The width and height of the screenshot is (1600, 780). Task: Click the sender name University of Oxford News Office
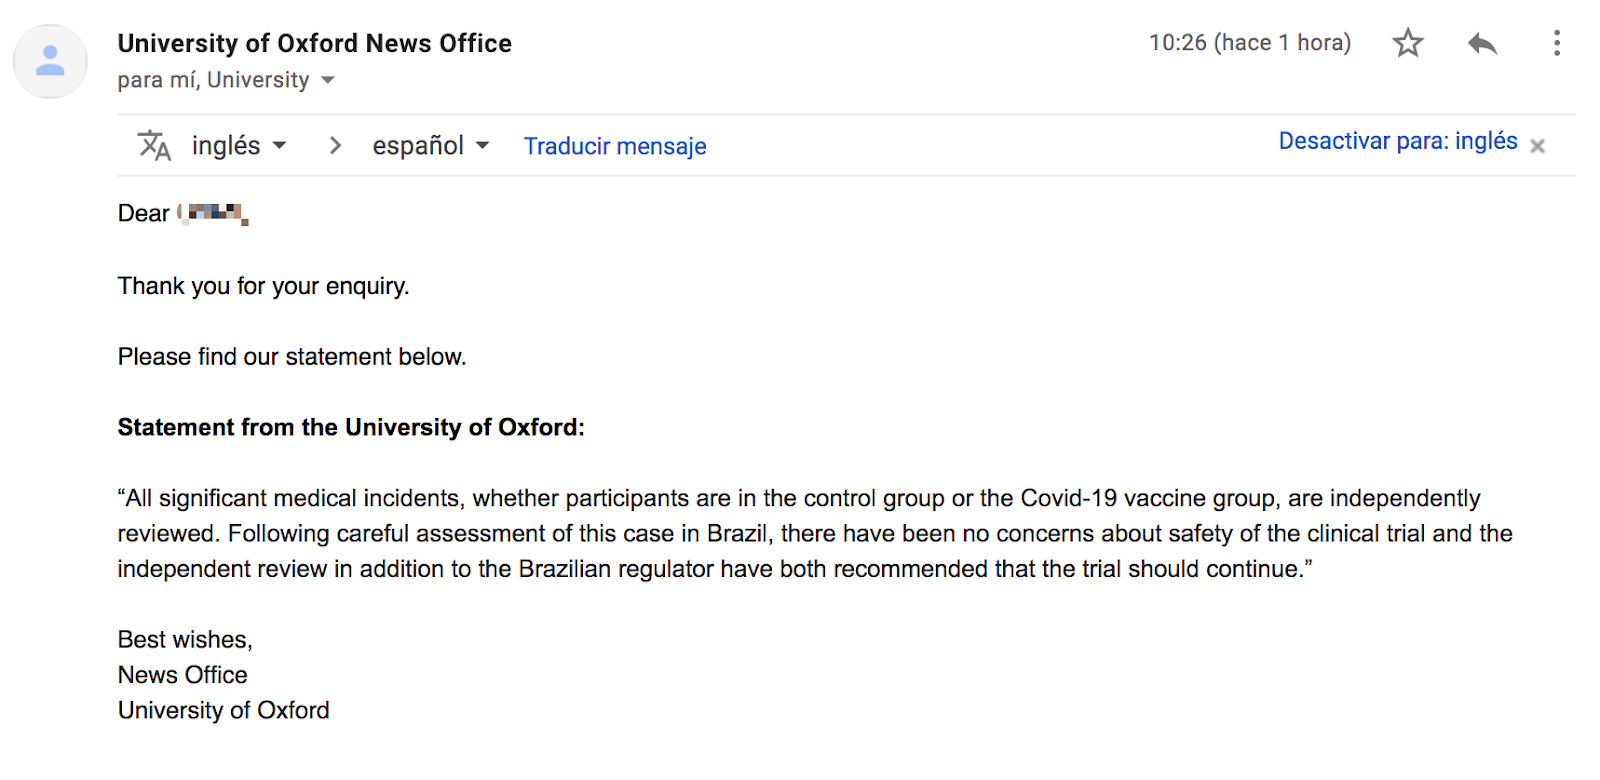point(315,43)
